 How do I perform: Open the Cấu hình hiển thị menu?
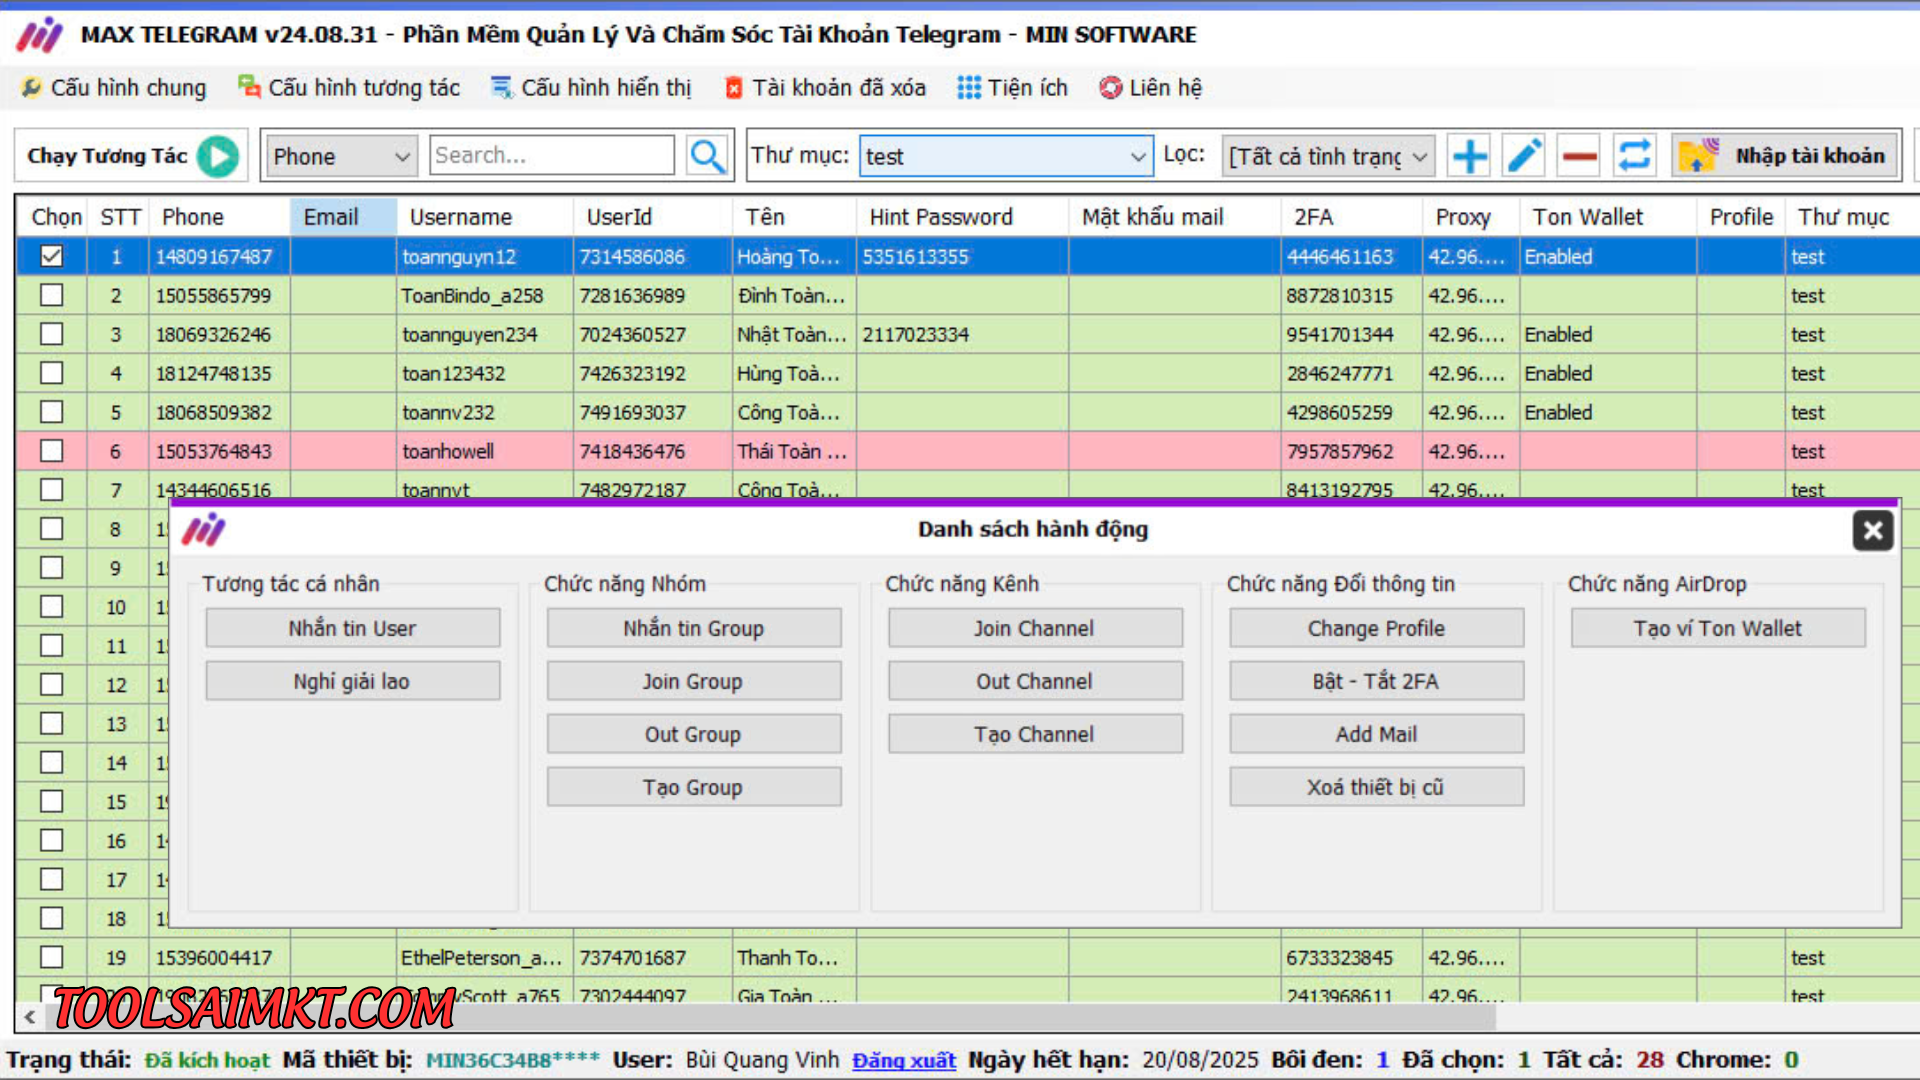click(591, 88)
